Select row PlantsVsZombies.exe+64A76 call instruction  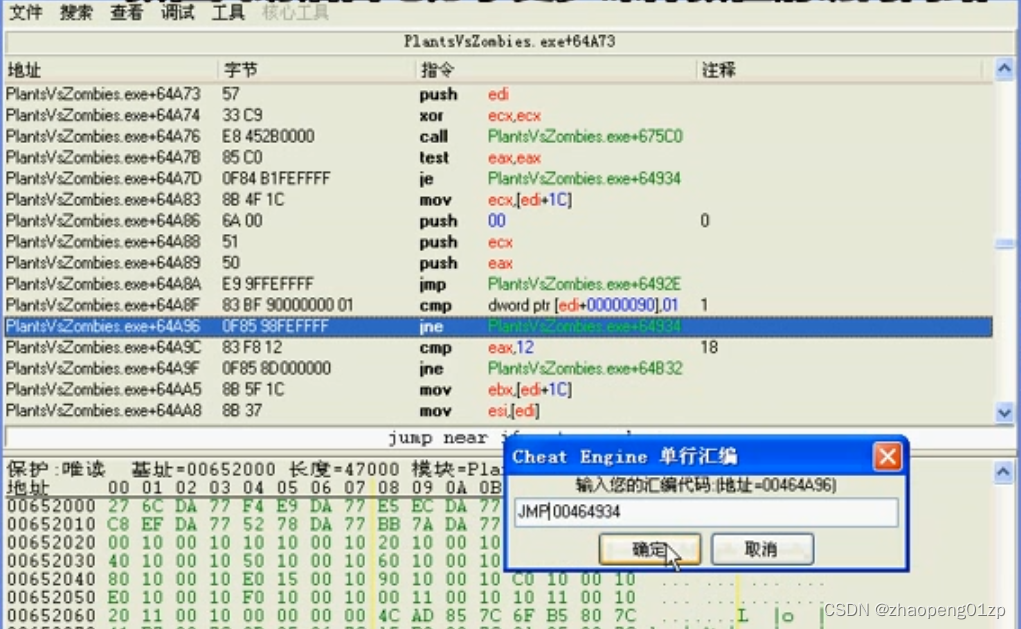coord(499,136)
